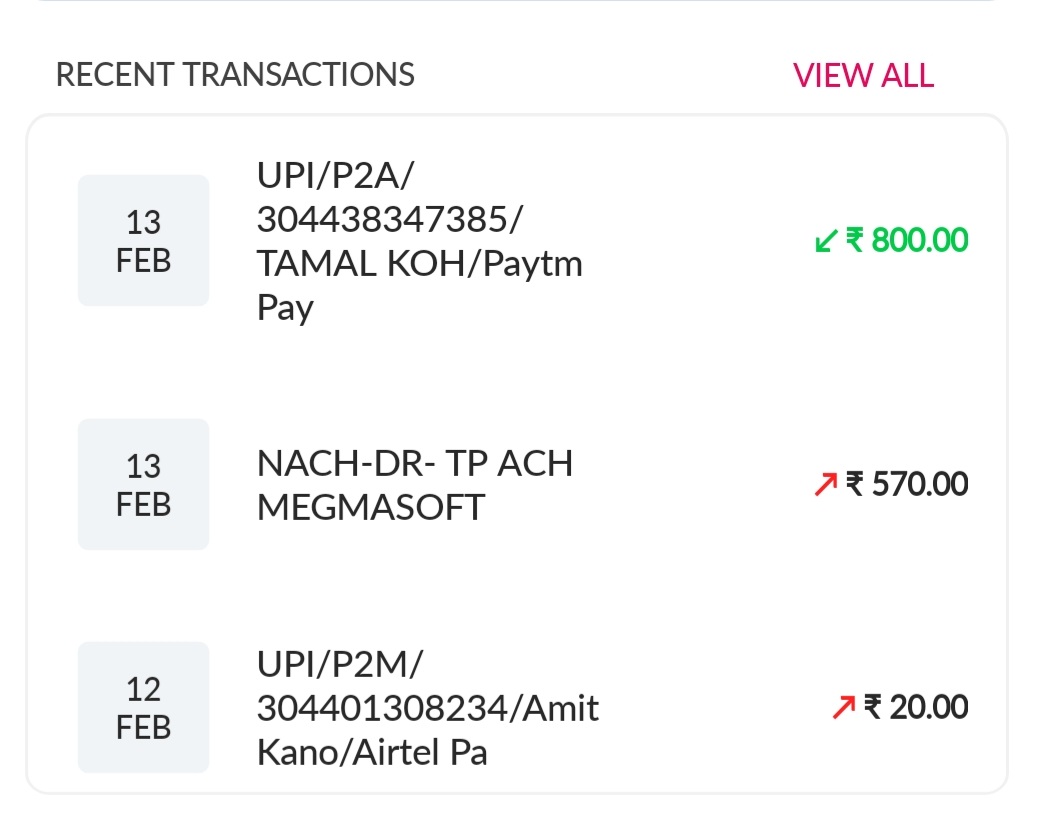Tap the TAMAL KOH/Paytm description line
This screenshot has height=823, width=1057.
click(x=419, y=264)
